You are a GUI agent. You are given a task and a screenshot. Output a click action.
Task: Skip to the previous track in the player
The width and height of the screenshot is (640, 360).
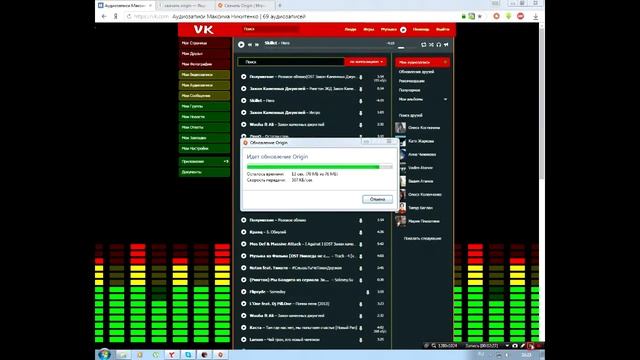pos(250,44)
